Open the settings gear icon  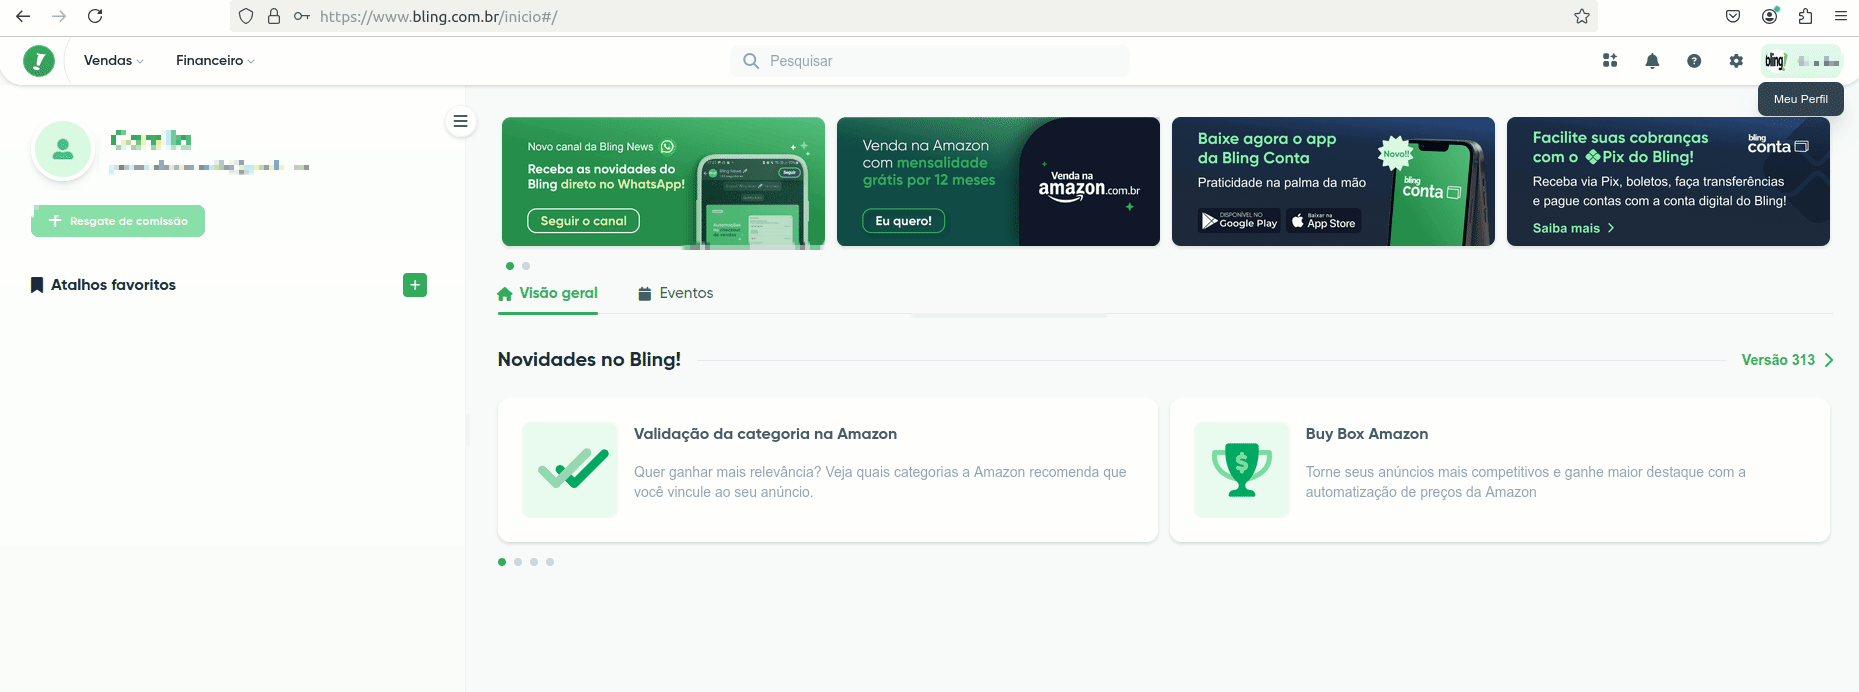click(1736, 61)
